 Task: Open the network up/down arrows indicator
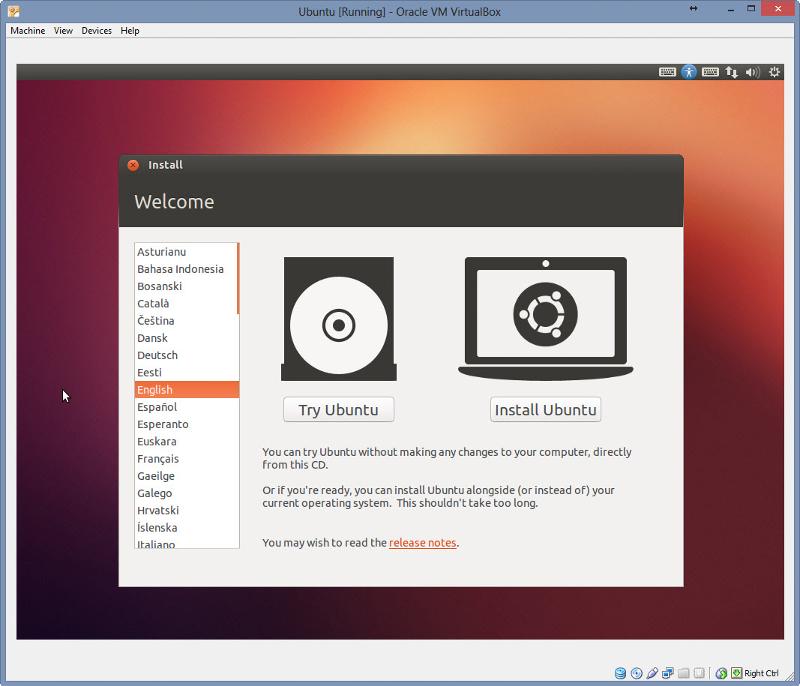[x=732, y=72]
